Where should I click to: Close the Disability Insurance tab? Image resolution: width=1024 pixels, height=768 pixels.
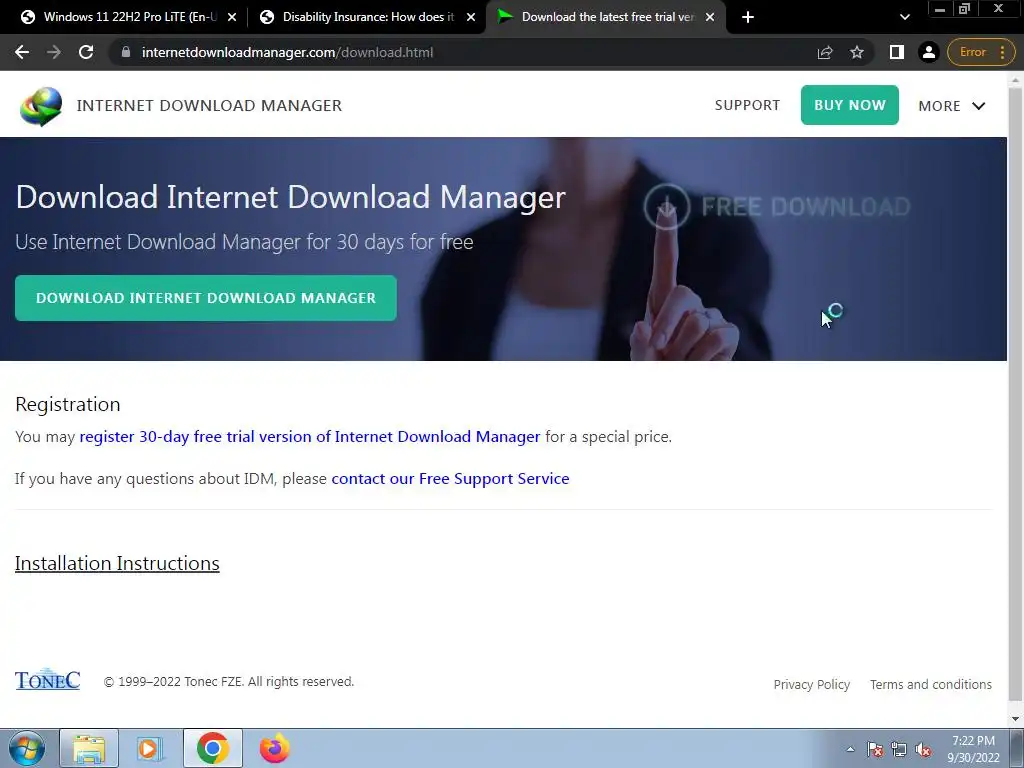tap(471, 17)
